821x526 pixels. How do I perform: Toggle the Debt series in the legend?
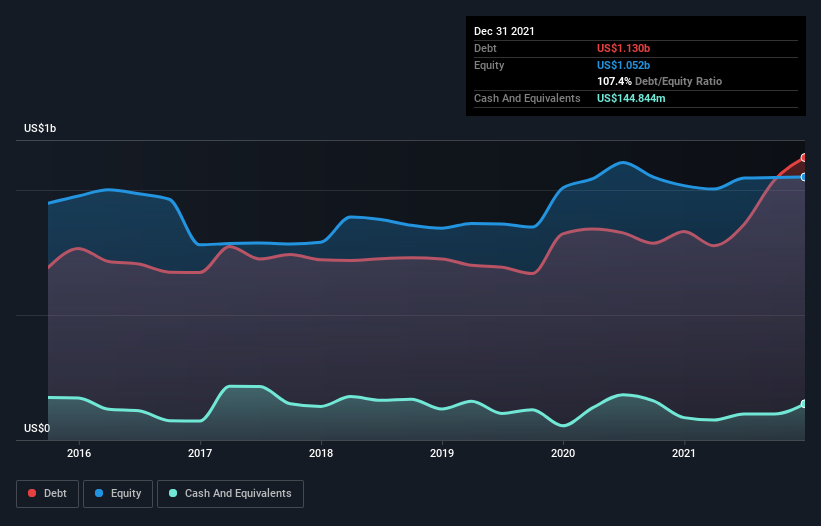click(47, 494)
